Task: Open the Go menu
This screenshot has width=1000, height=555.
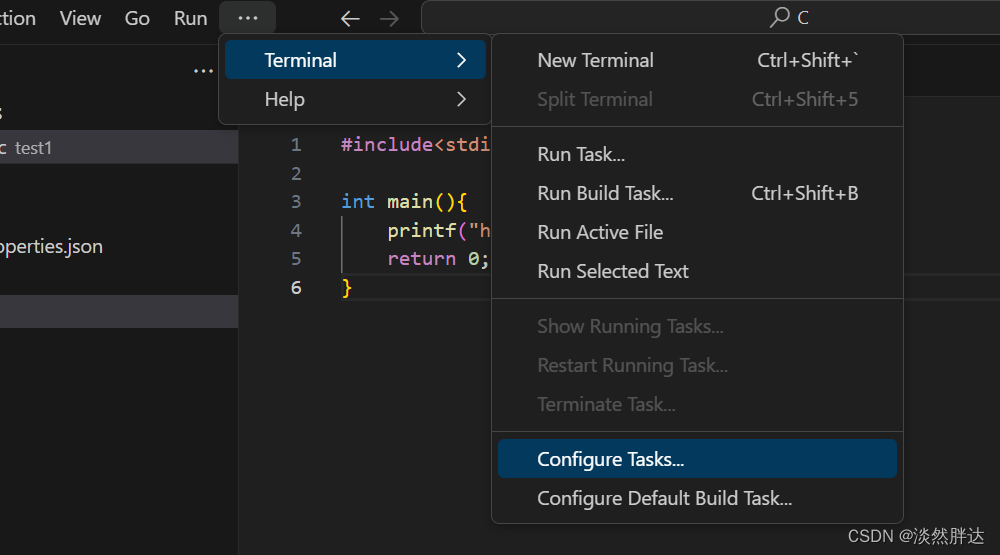Action: point(137,18)
